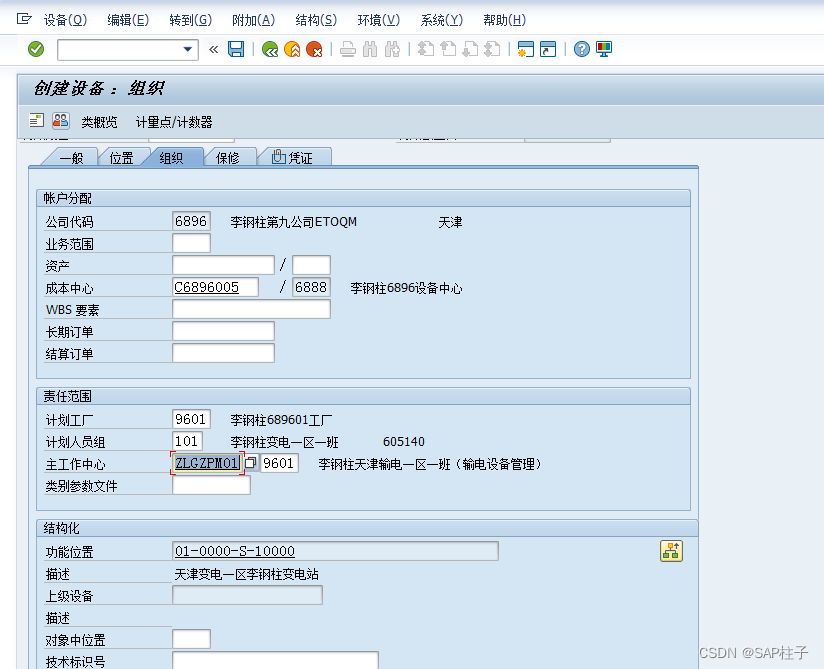Click the green Enter checkmark icon
824x669 pixels.
click(36, 49)
